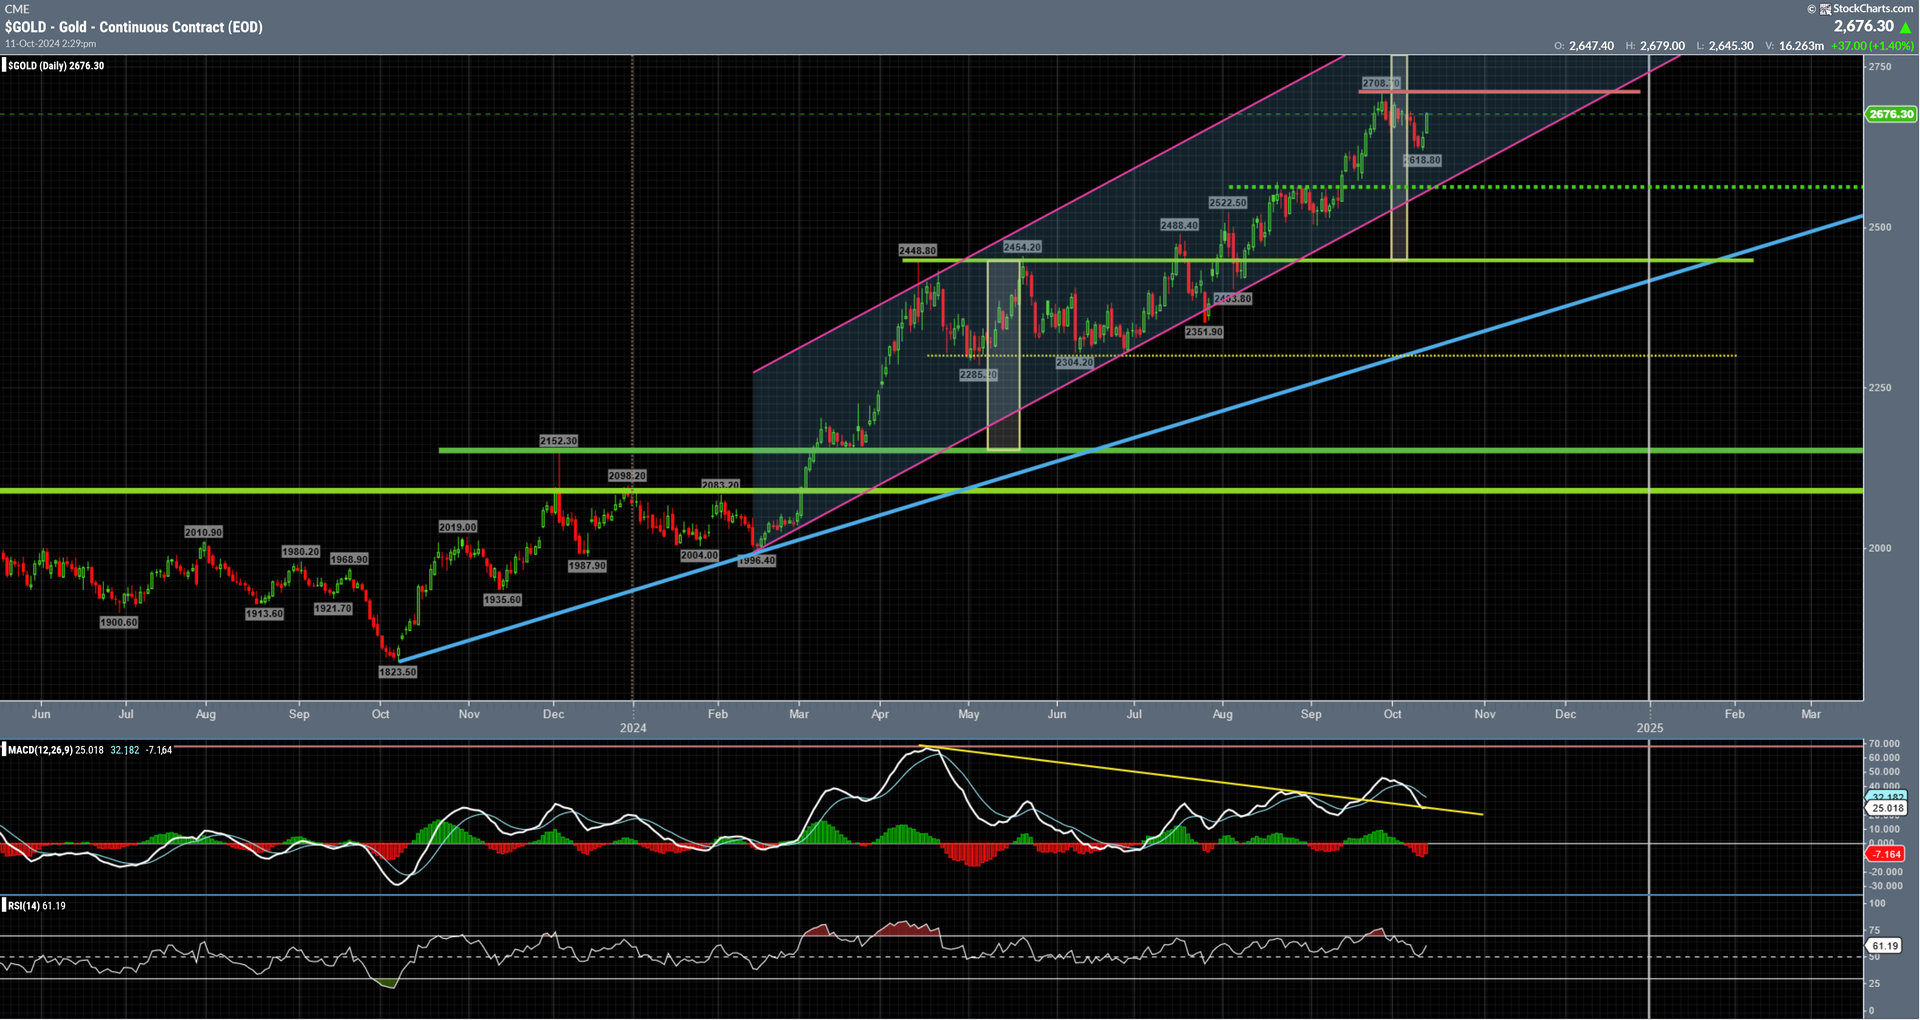The width and height of the screenshot is (1920, 1020).
Task: Select the volume value 16.263m
Action: (x=1802, y=46)
